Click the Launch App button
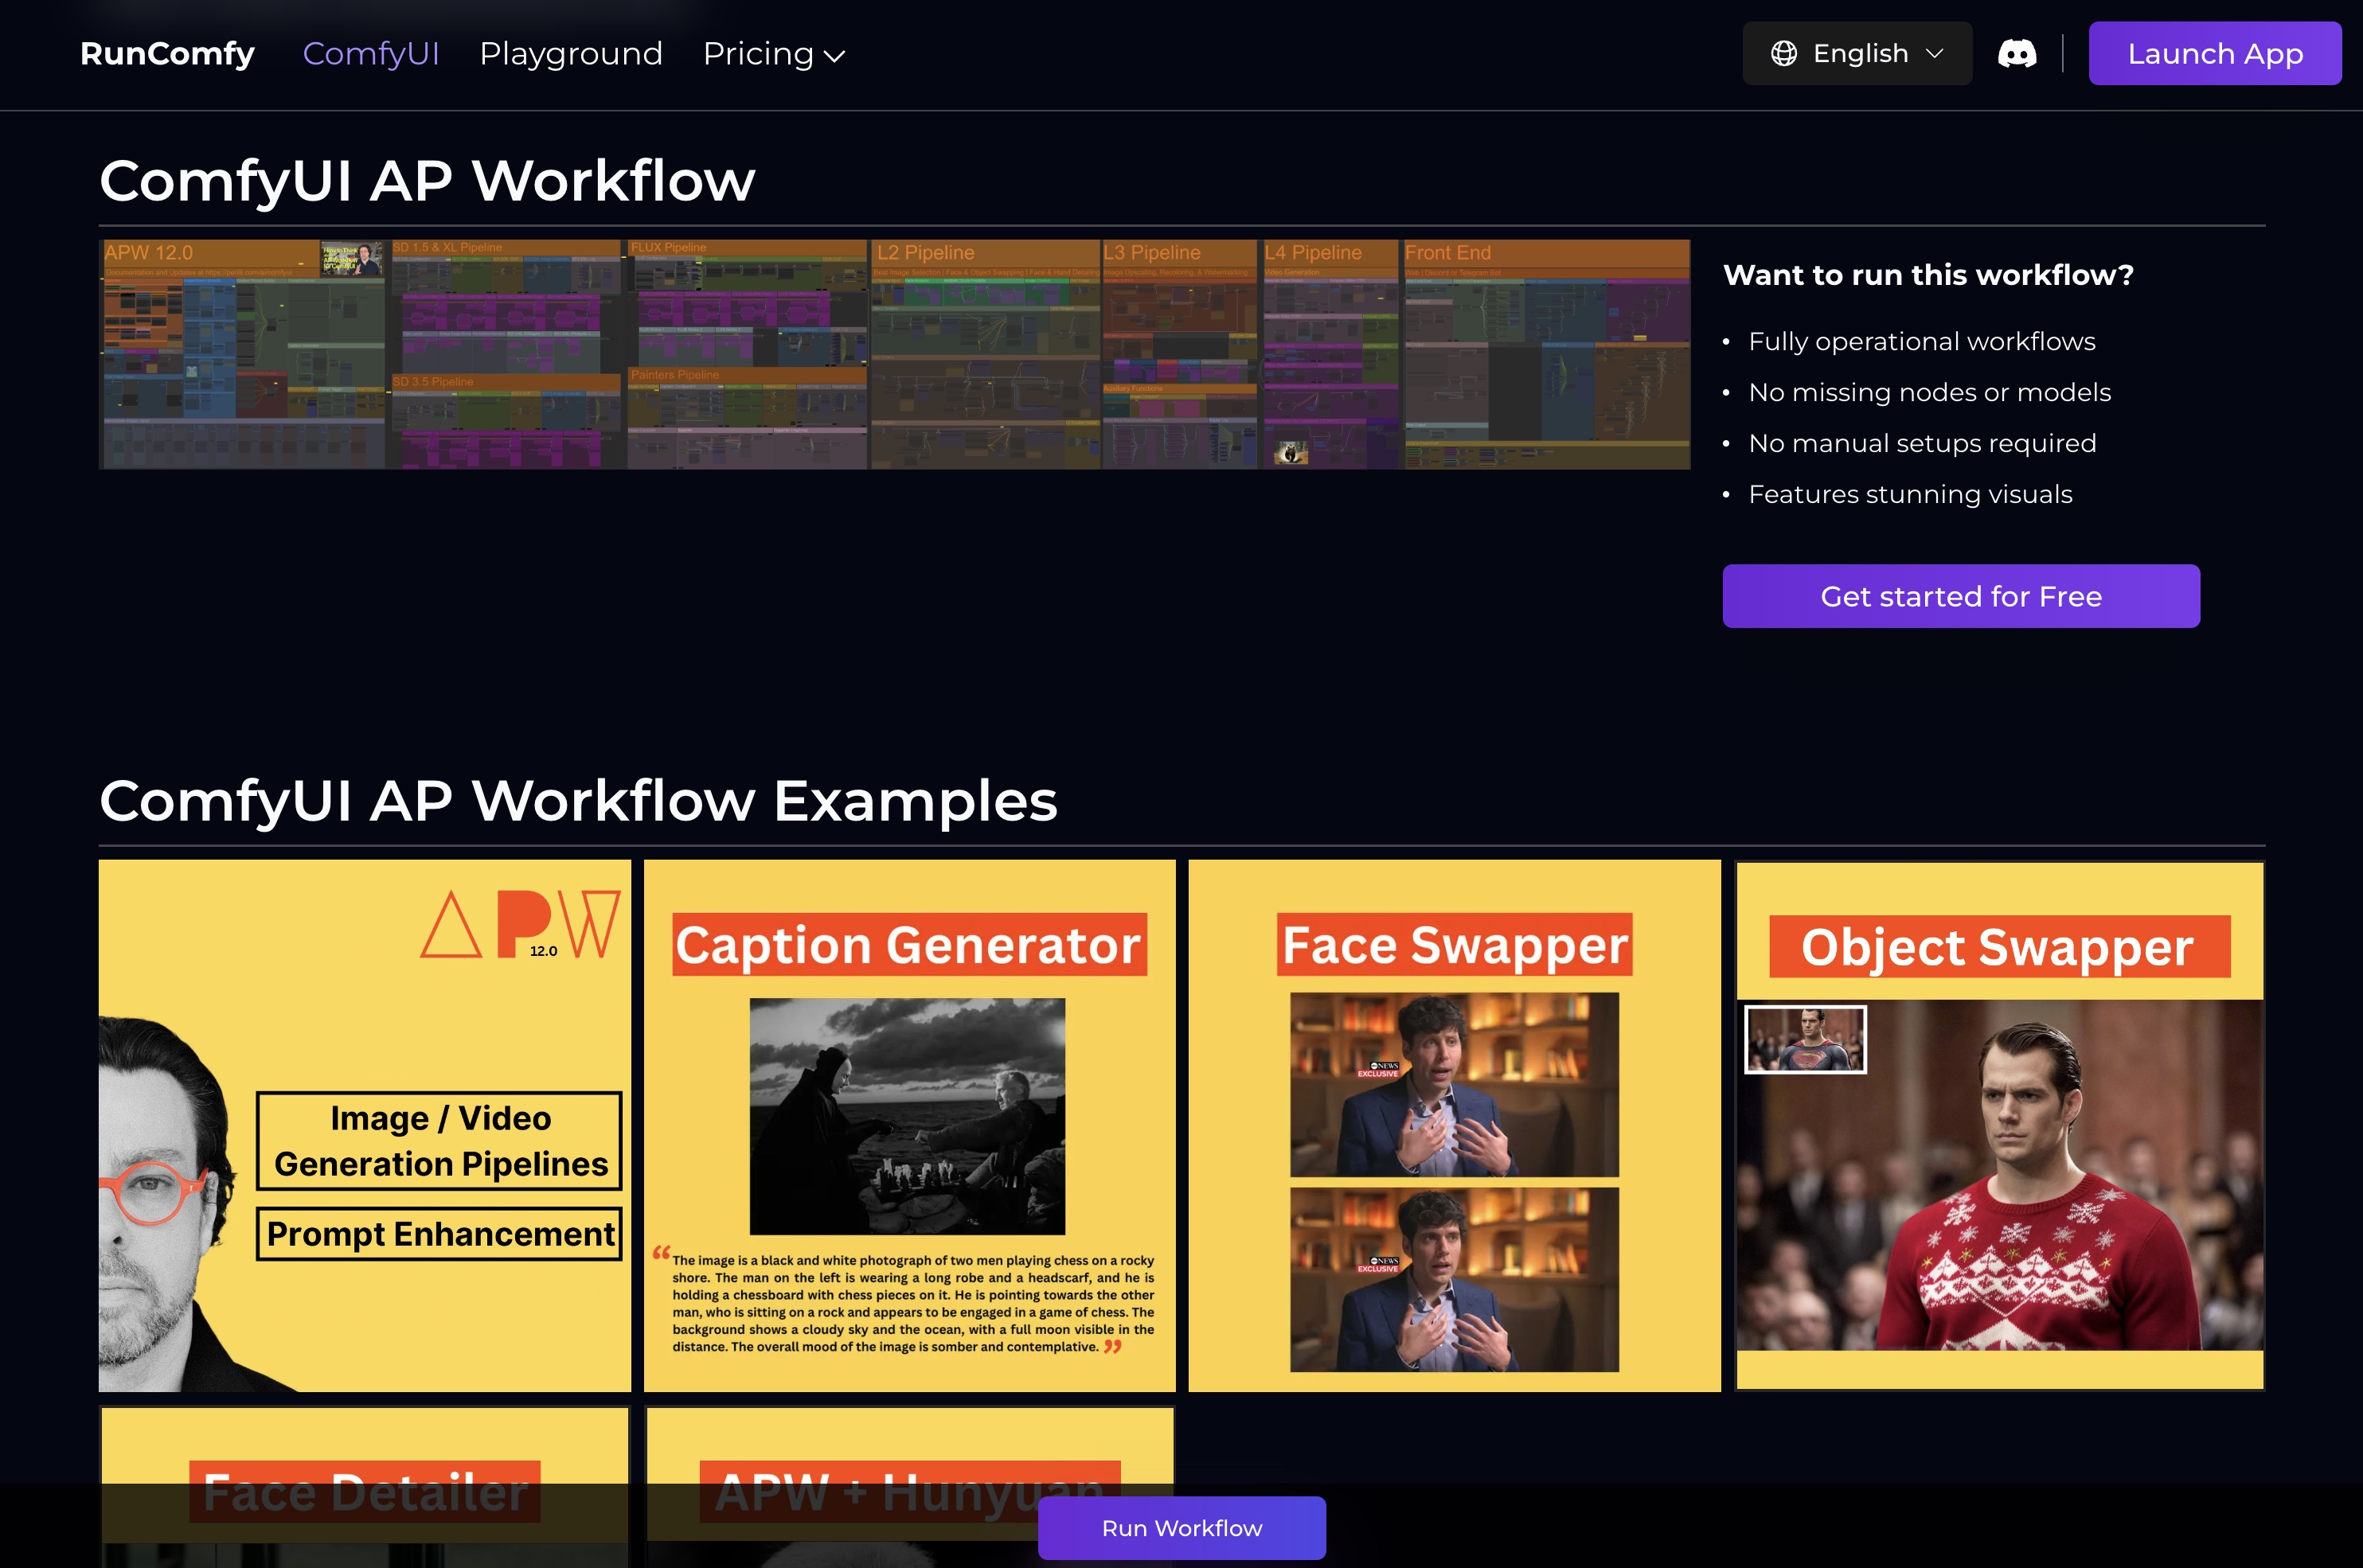 [x=2215, y=54]
